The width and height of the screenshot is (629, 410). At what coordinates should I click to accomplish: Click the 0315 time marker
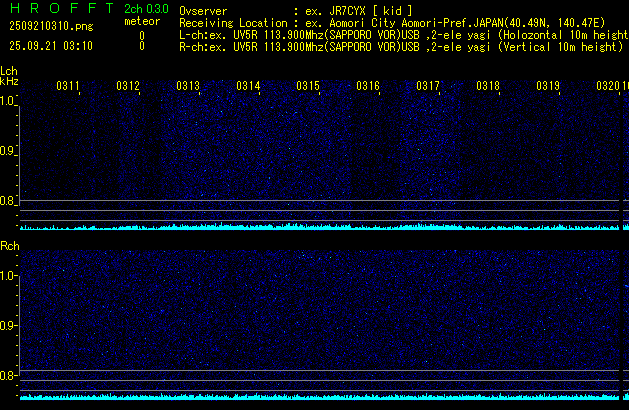[x=308, y=87]
